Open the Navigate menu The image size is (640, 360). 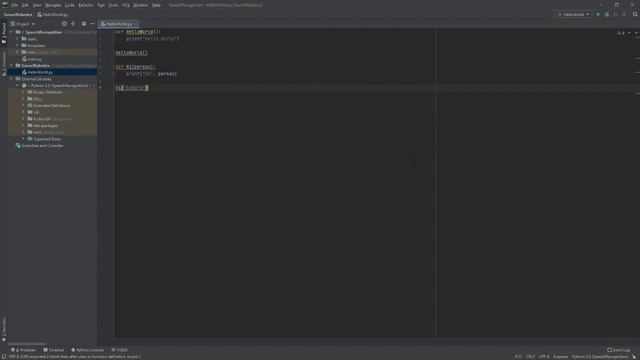(53, 5)
